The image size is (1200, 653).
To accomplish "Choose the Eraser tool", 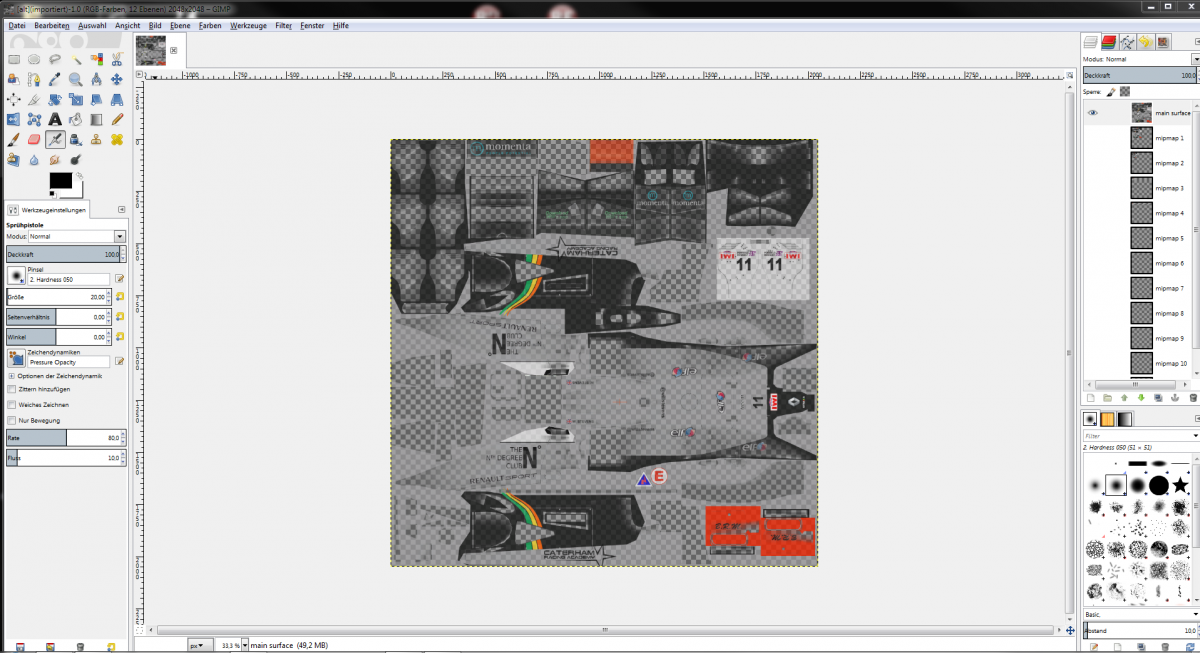I will point(34,140).
